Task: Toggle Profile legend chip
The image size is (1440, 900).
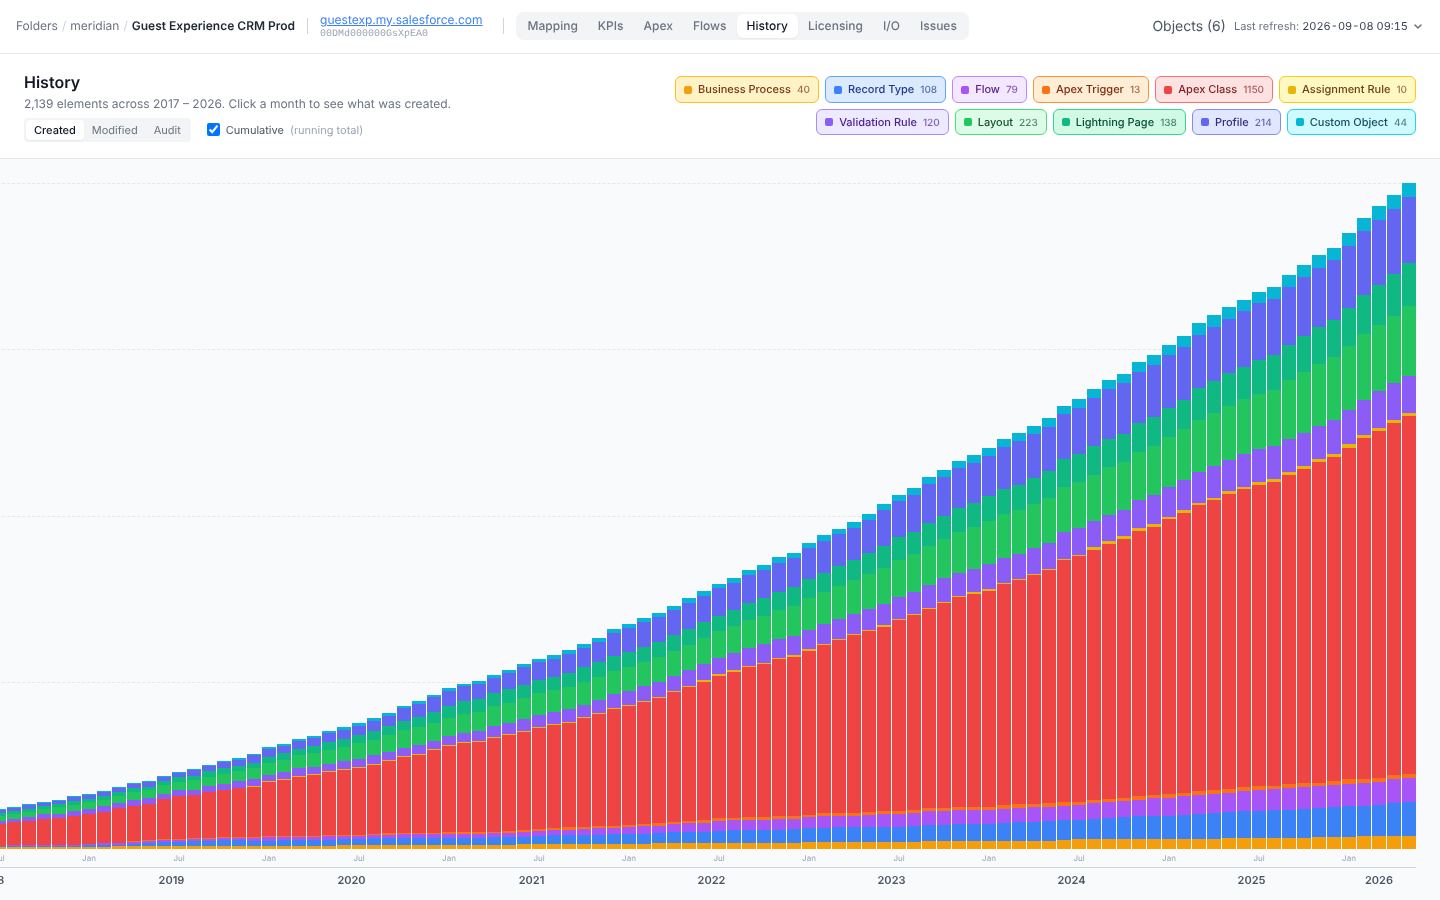Action: click(1236, 122)
